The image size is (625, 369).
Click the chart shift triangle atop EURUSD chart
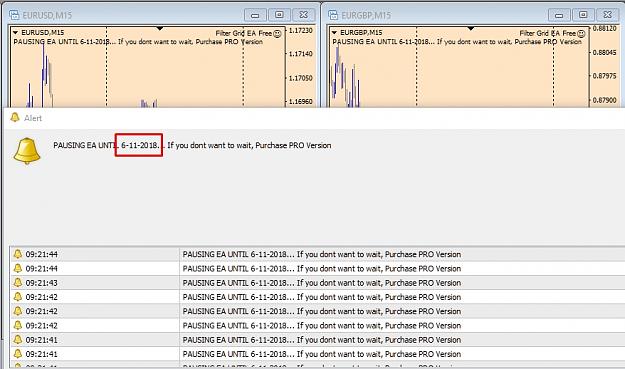(160, 29)
